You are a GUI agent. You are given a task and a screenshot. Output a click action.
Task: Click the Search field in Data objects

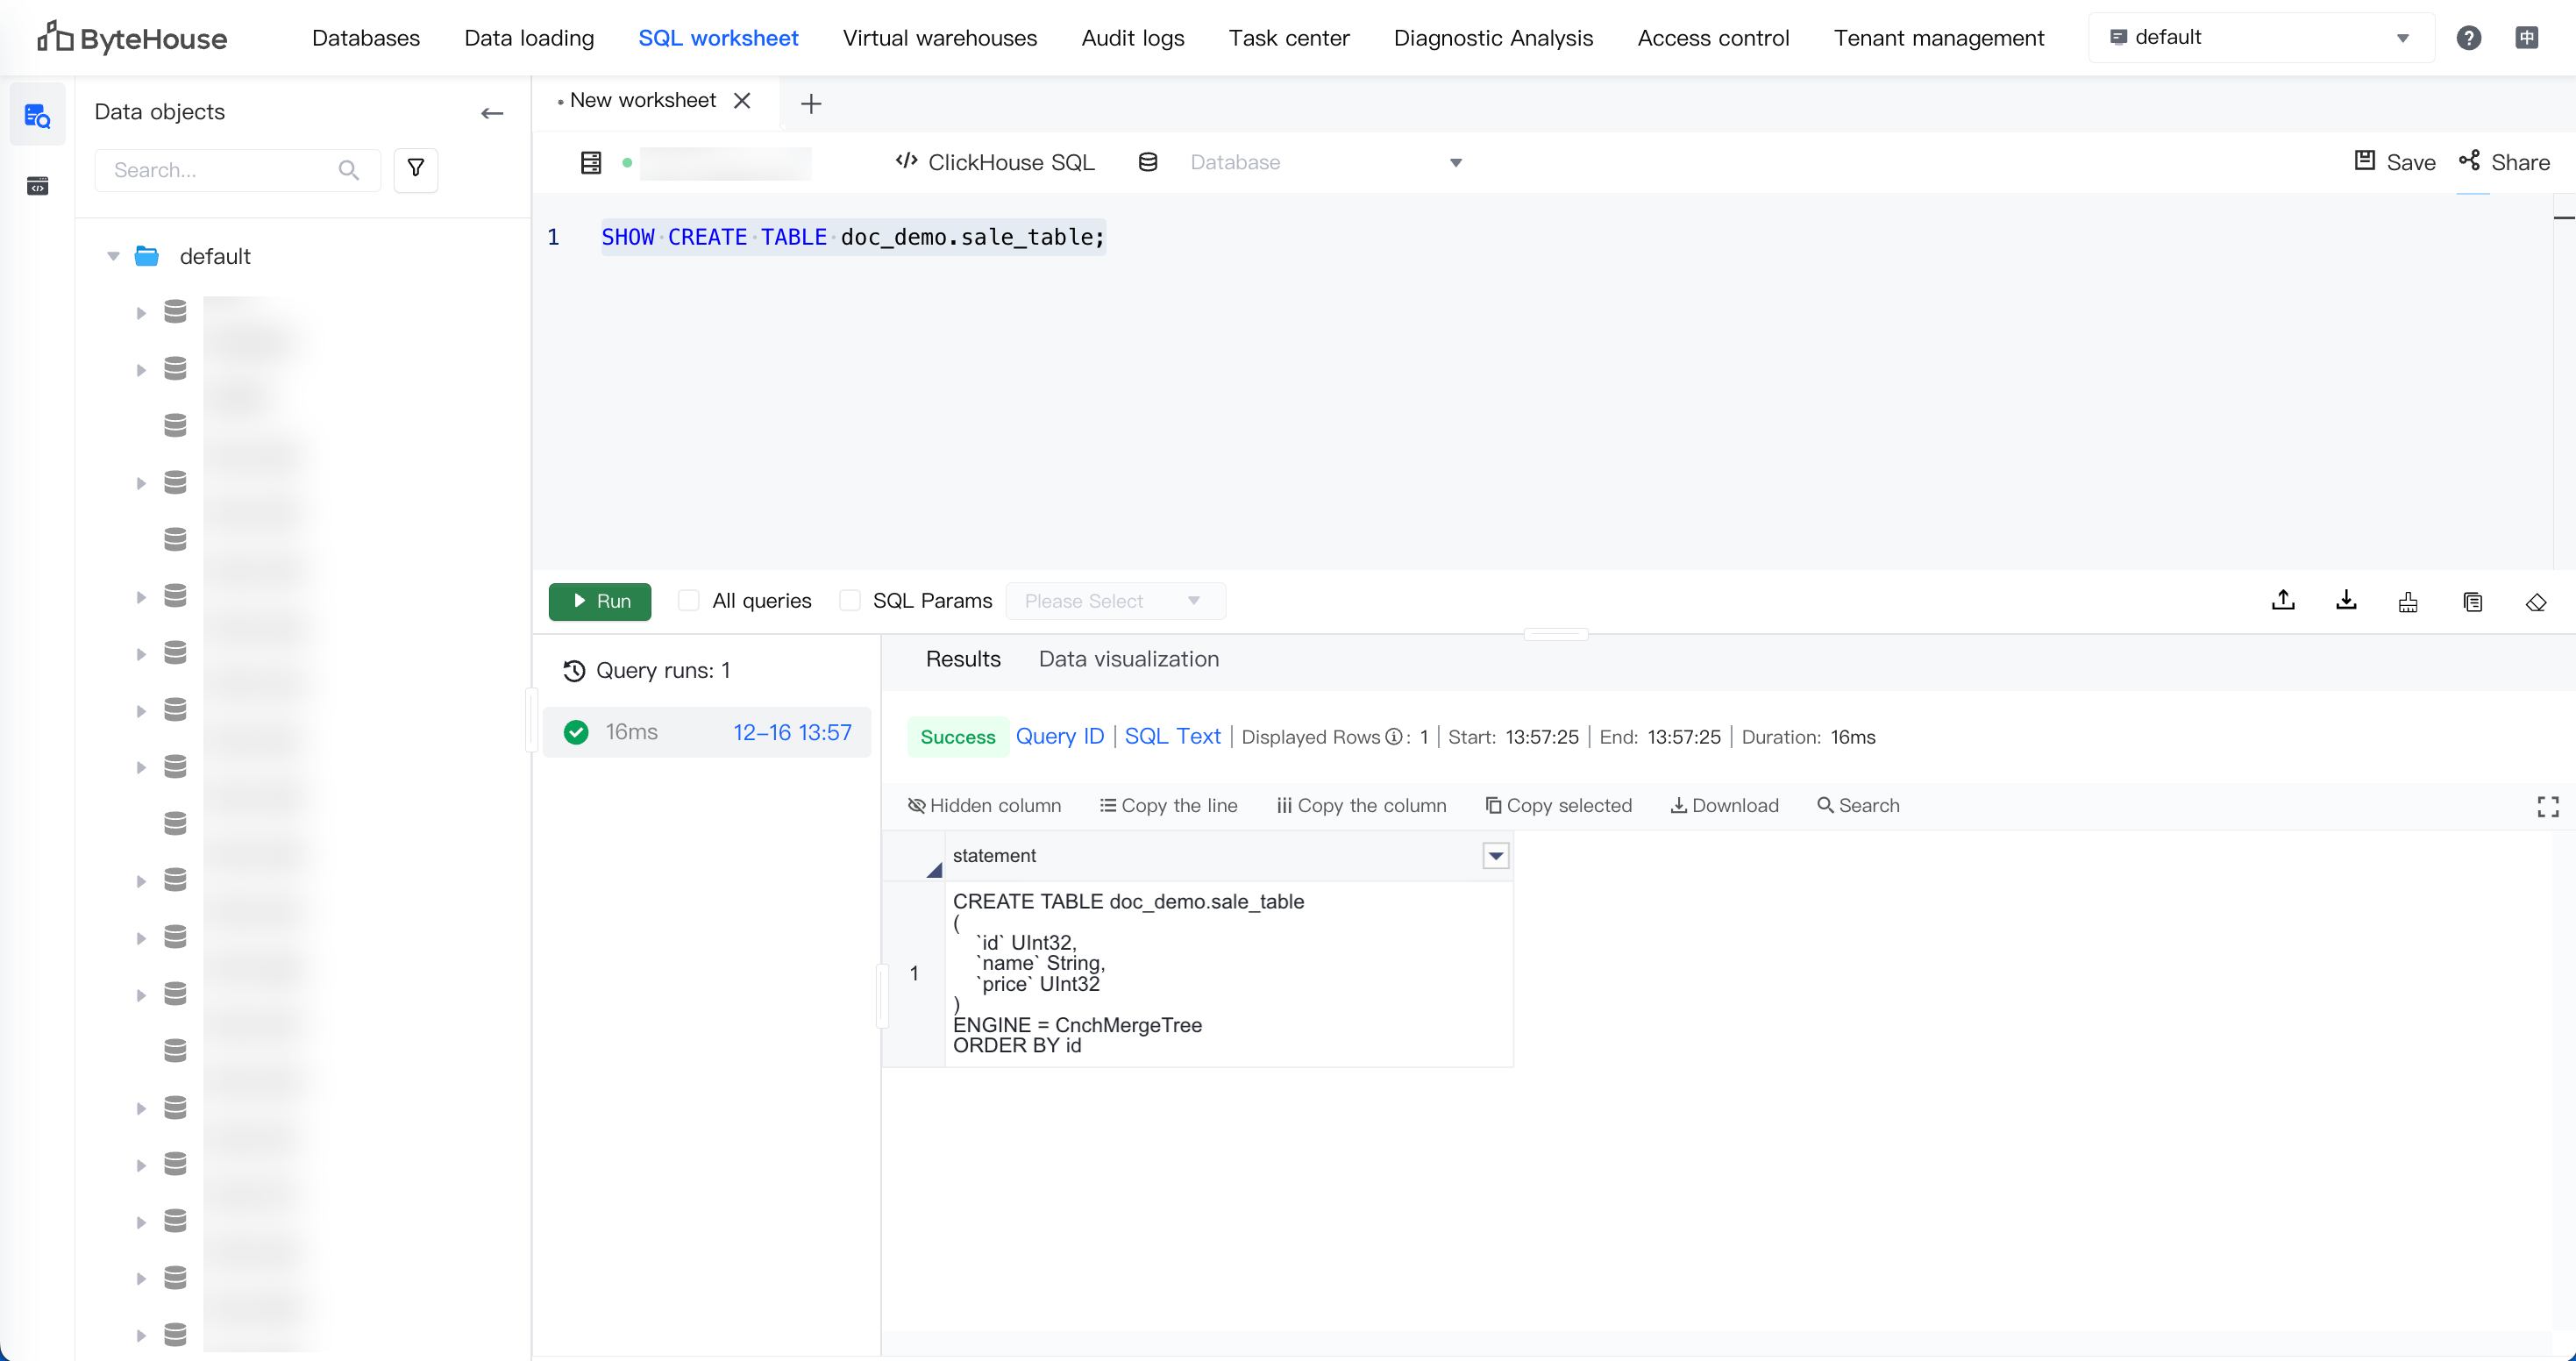(x=222, y=170)
